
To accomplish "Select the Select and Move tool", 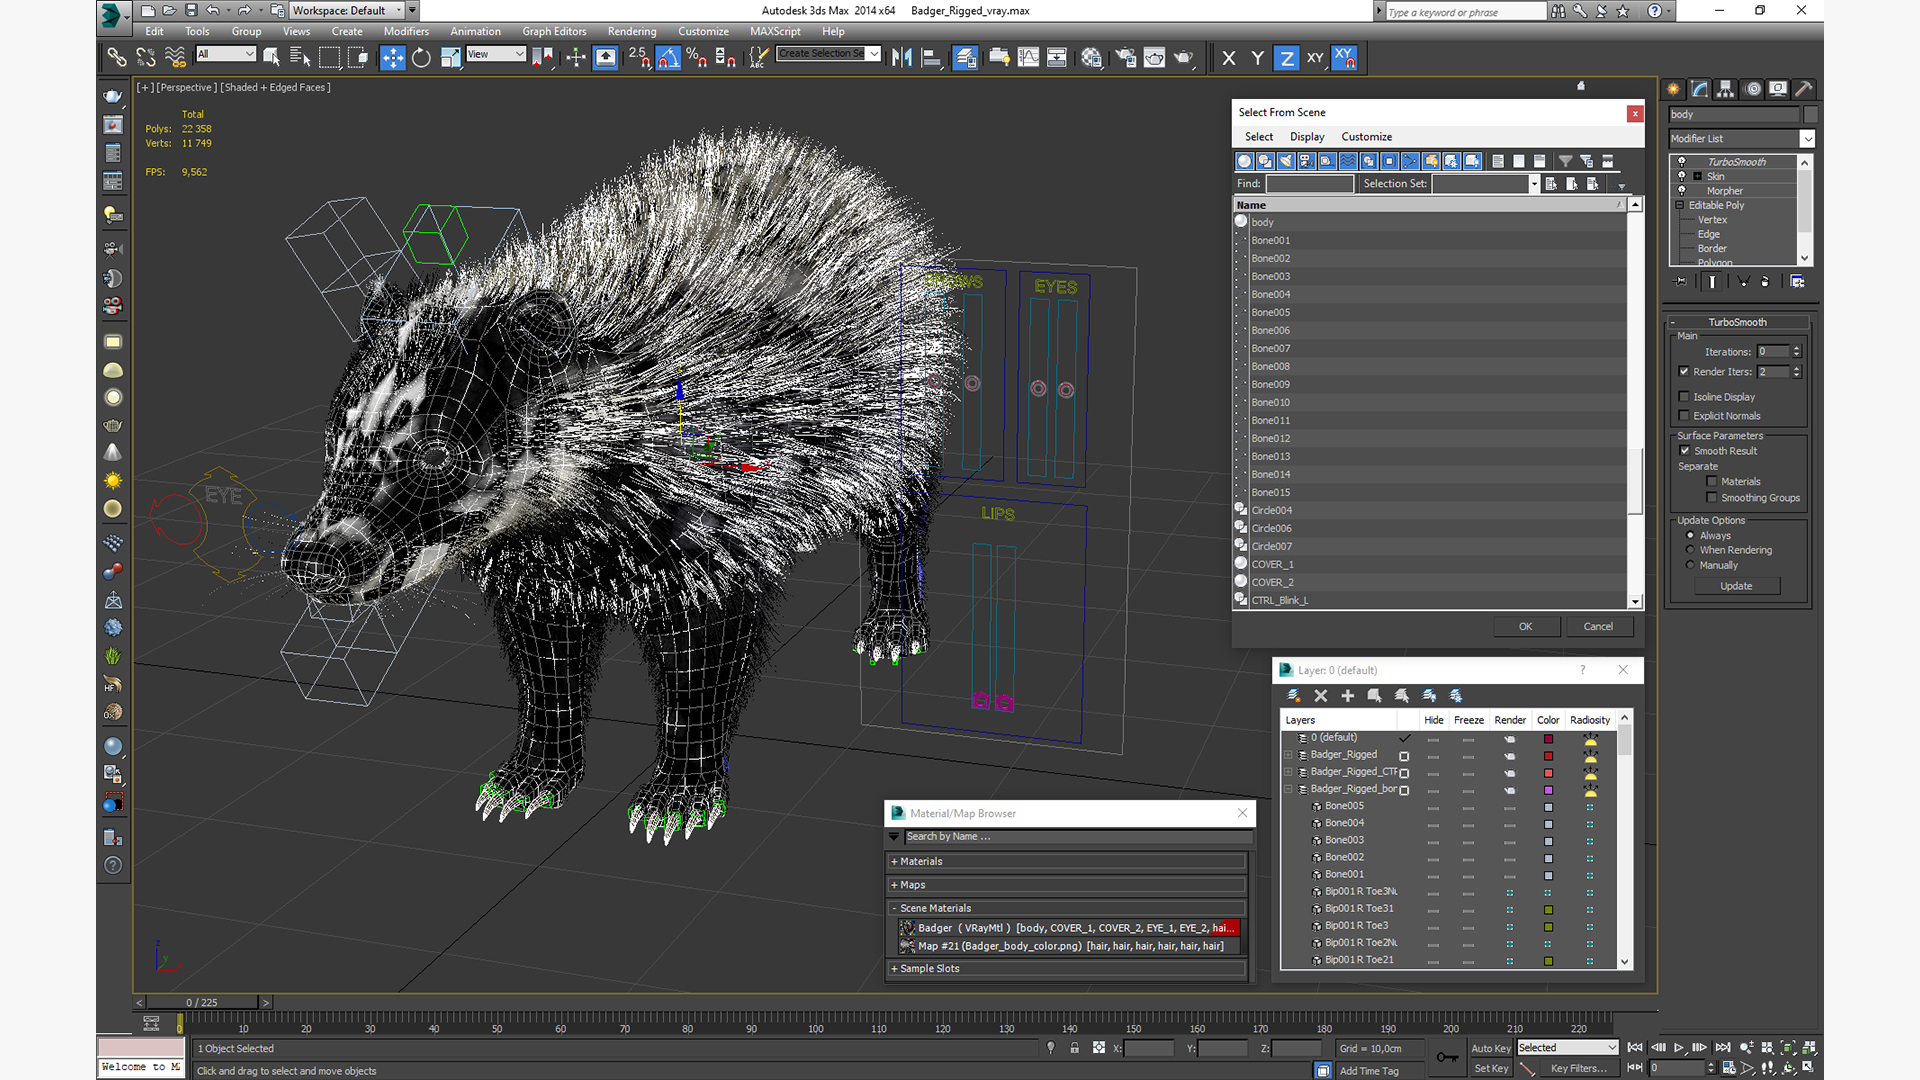I will pyautogui.click(x=393, y=58).
